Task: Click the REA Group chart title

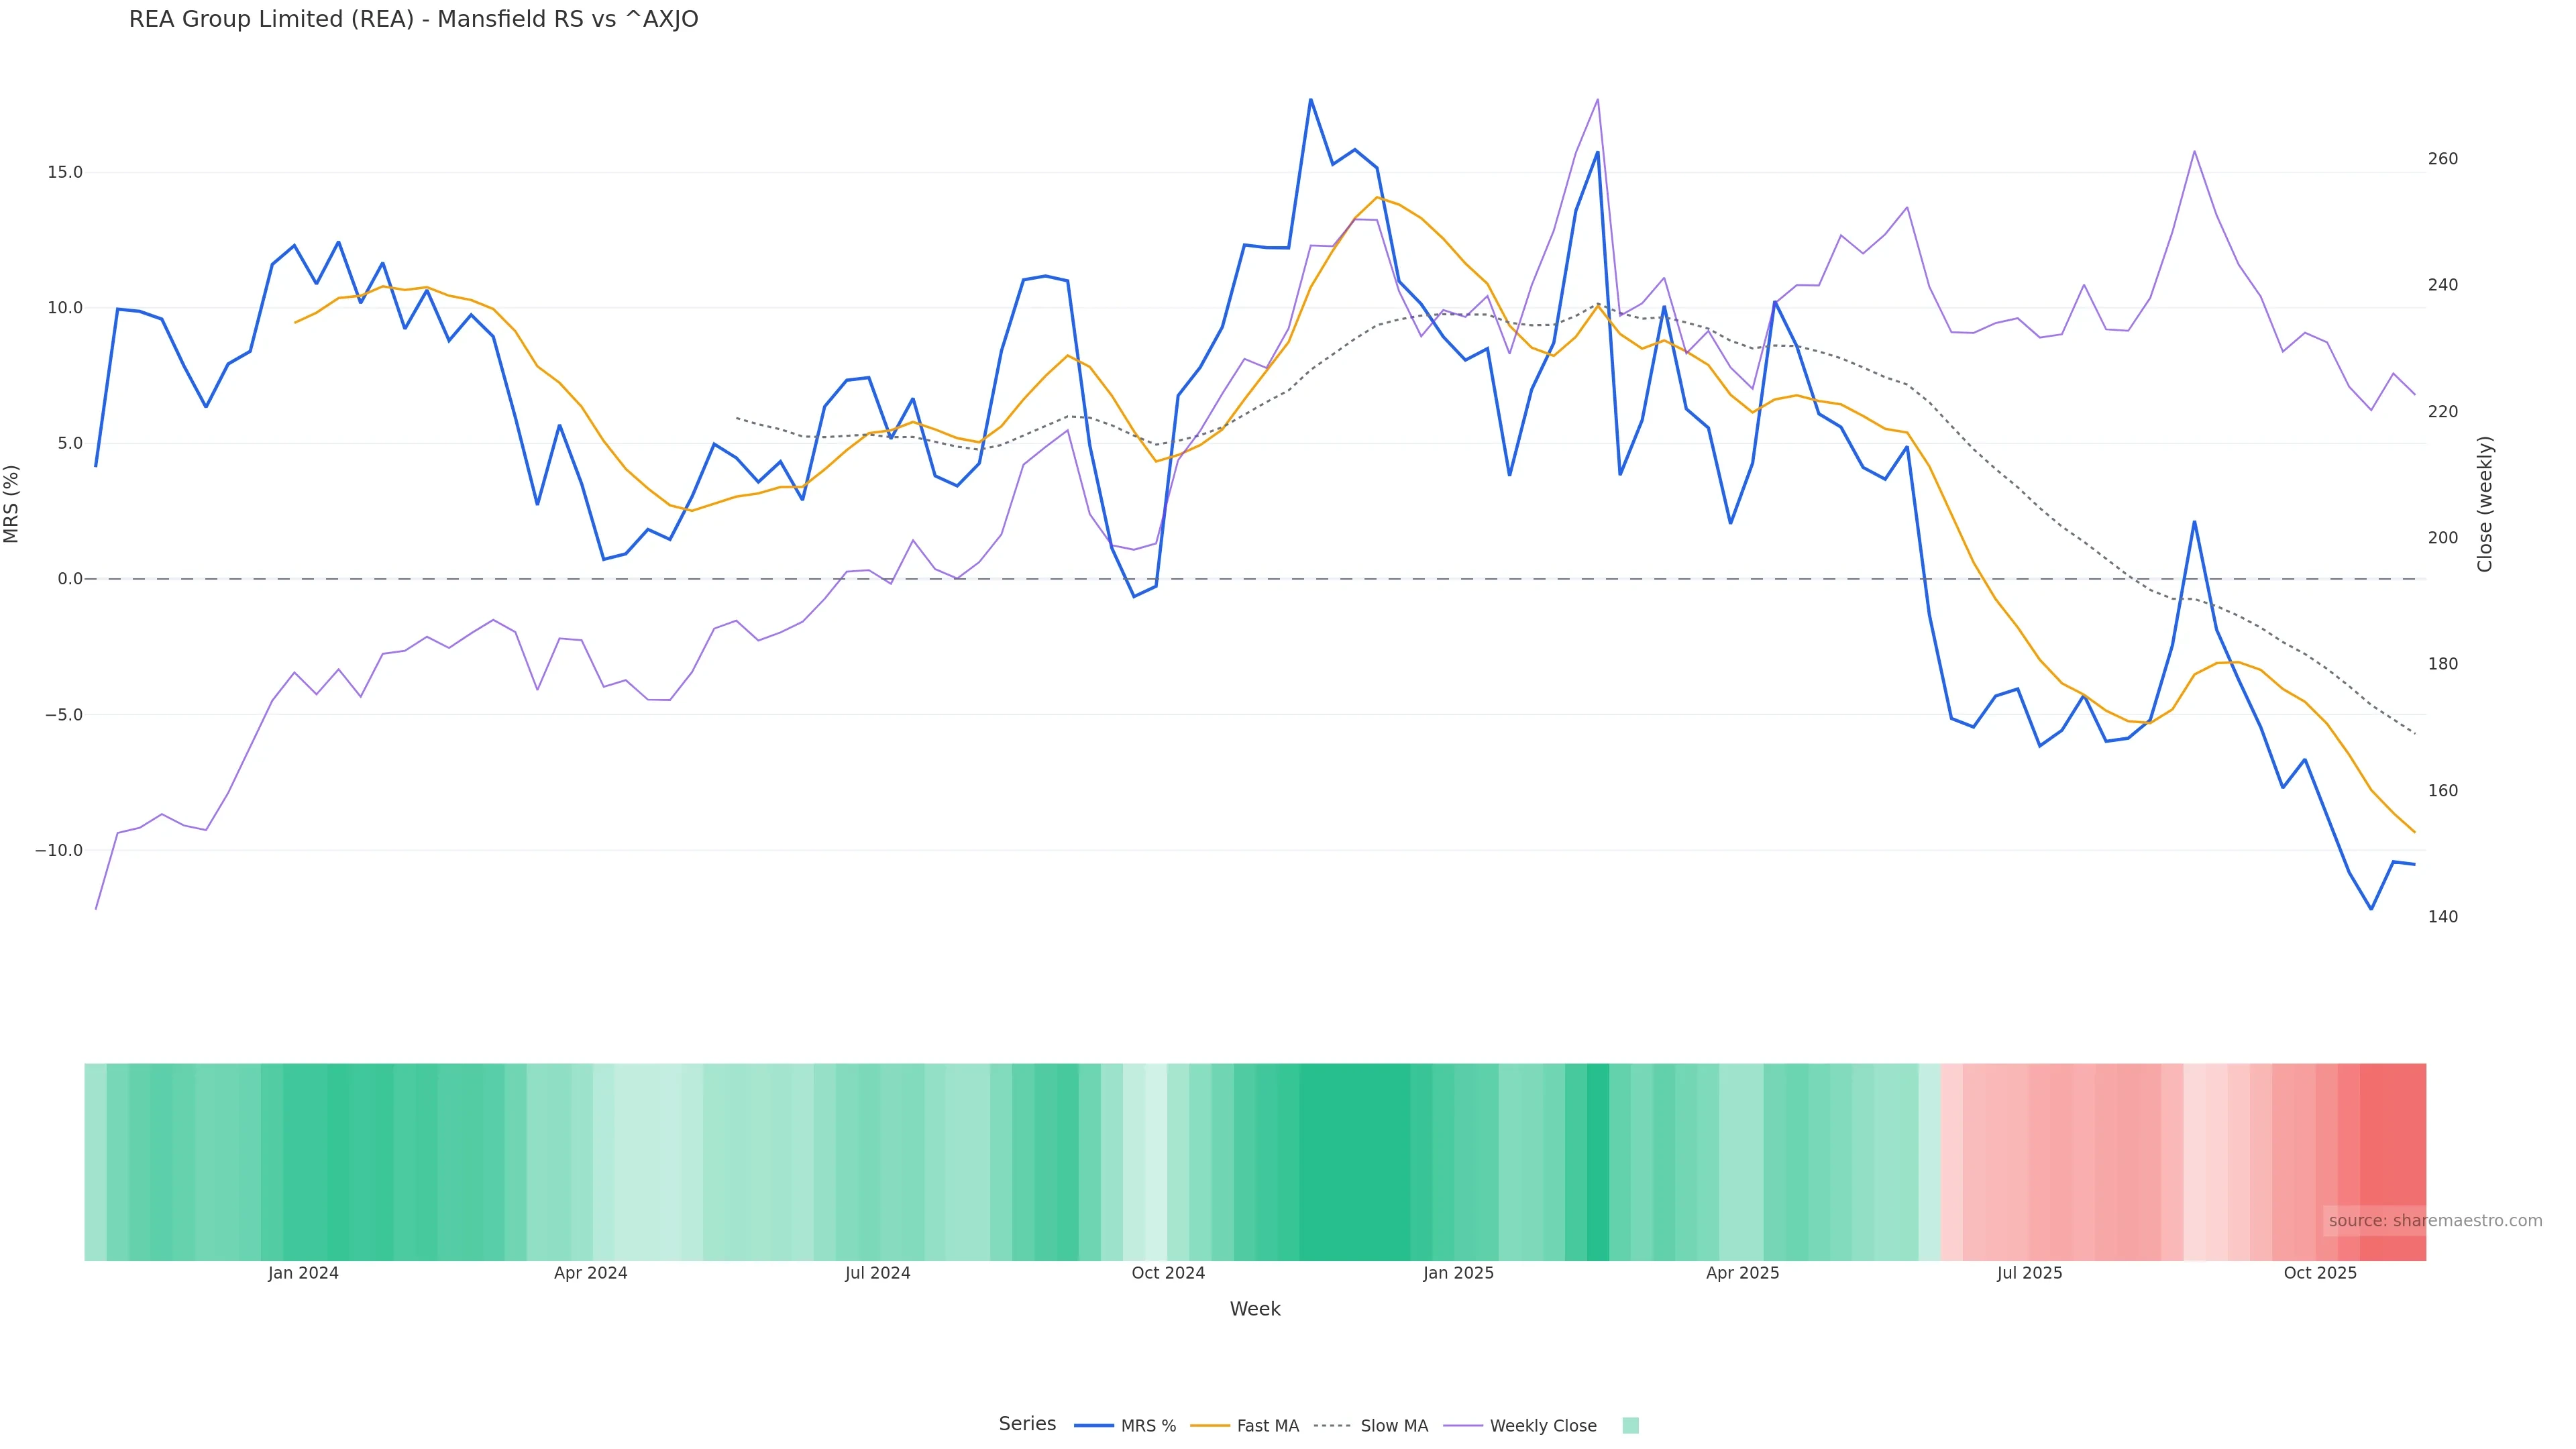Action: (413, 19)
